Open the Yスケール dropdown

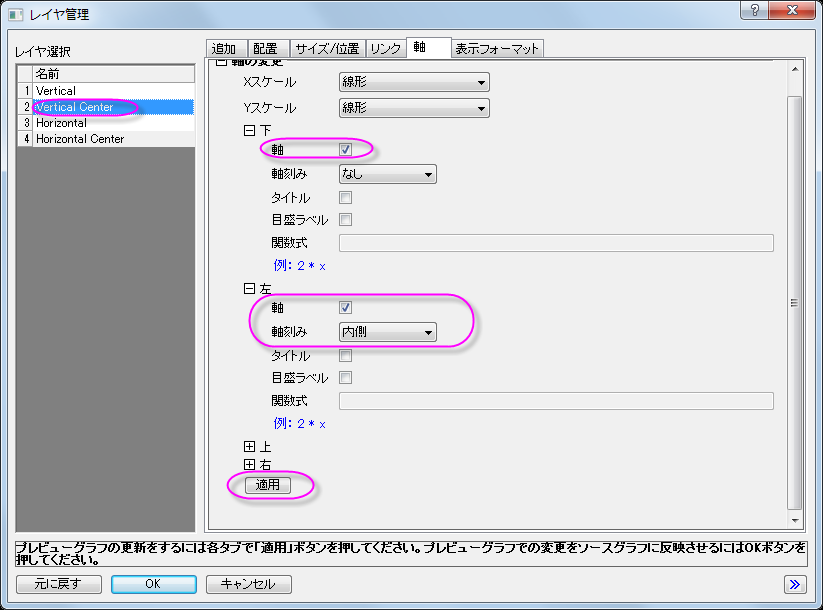coord(414,108)
